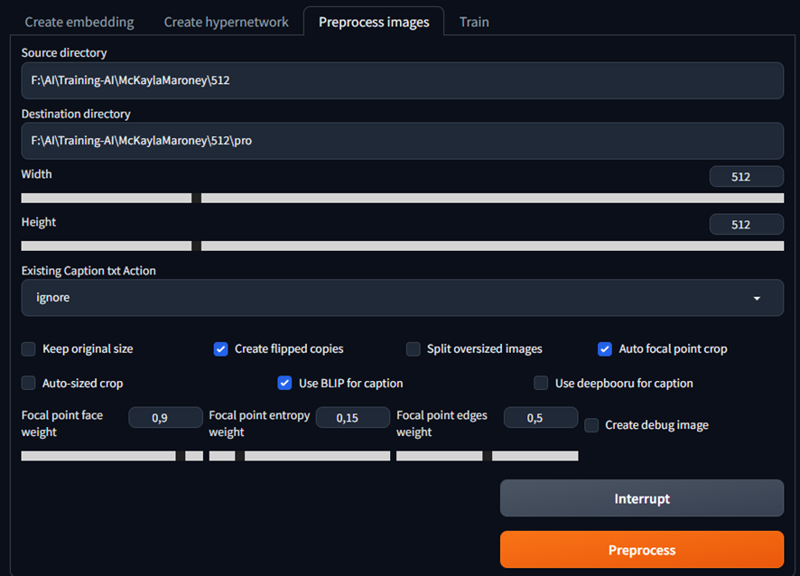This screenshot has width=800, height=576.
Task: Tick the Auto-sized crop checkbox
Action: [x=29, y=383]
